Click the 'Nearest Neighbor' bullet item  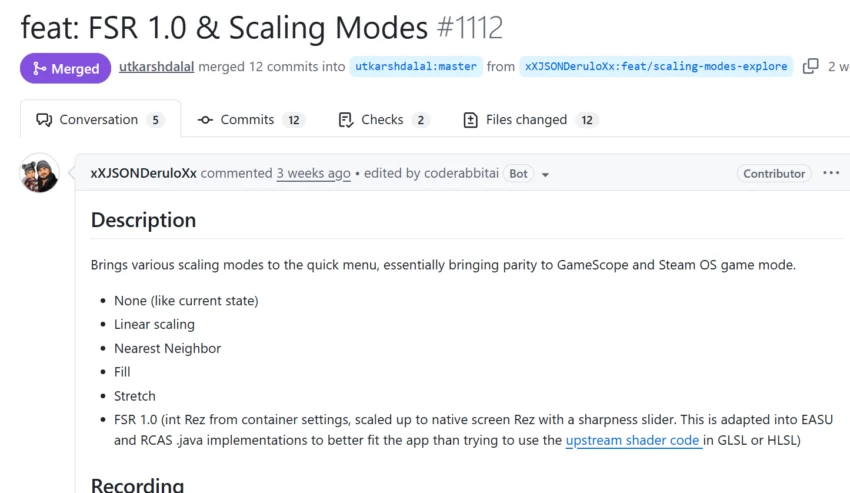(168, 348)
